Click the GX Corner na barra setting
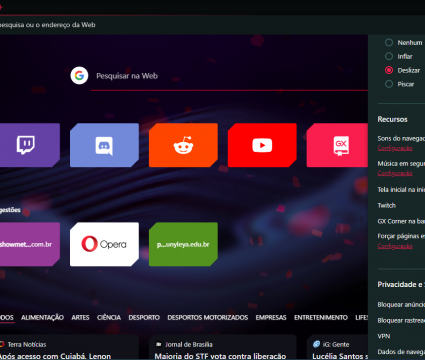 coord(401,221)
